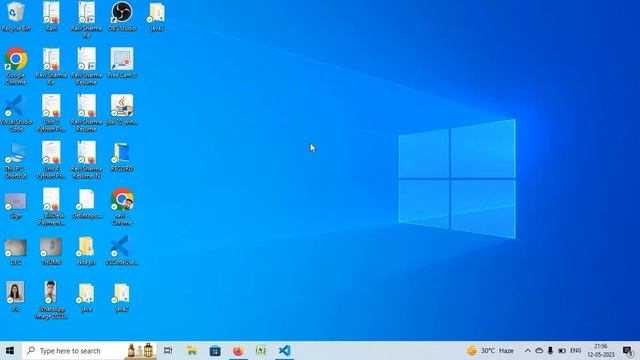Select the BillDesk Payment PDF file
This screenshot has width=640, height=360.
51,207
